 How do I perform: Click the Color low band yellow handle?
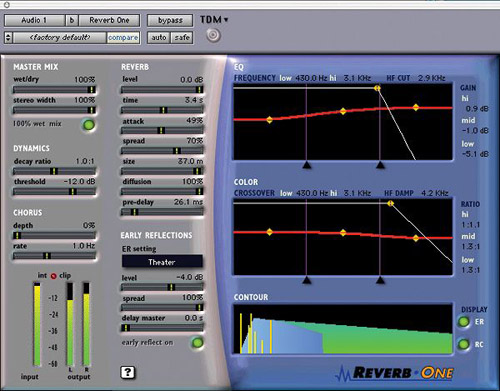pyautogui.click(x=270, y=232)
